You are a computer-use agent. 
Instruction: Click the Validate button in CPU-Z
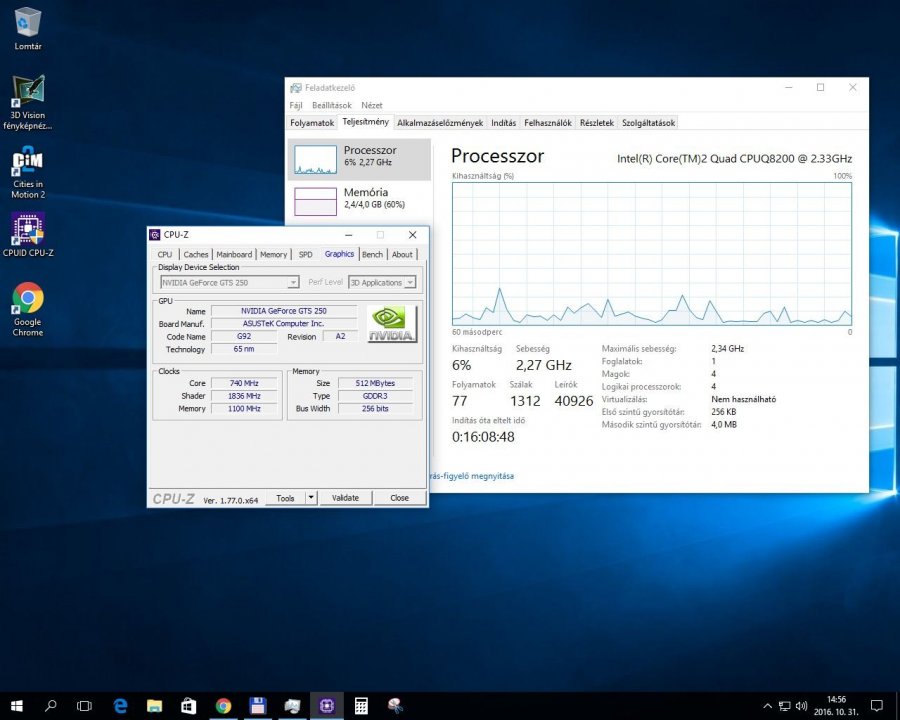coord(345,498)
